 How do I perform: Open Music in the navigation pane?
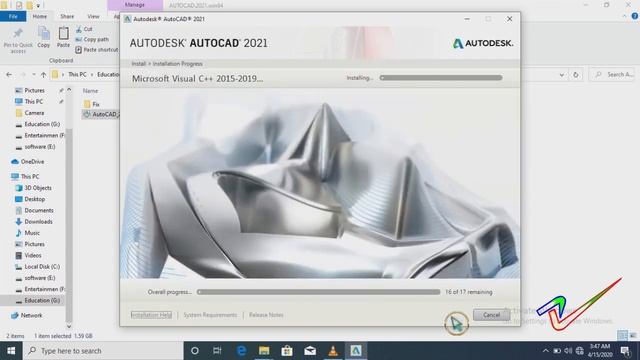32,233
